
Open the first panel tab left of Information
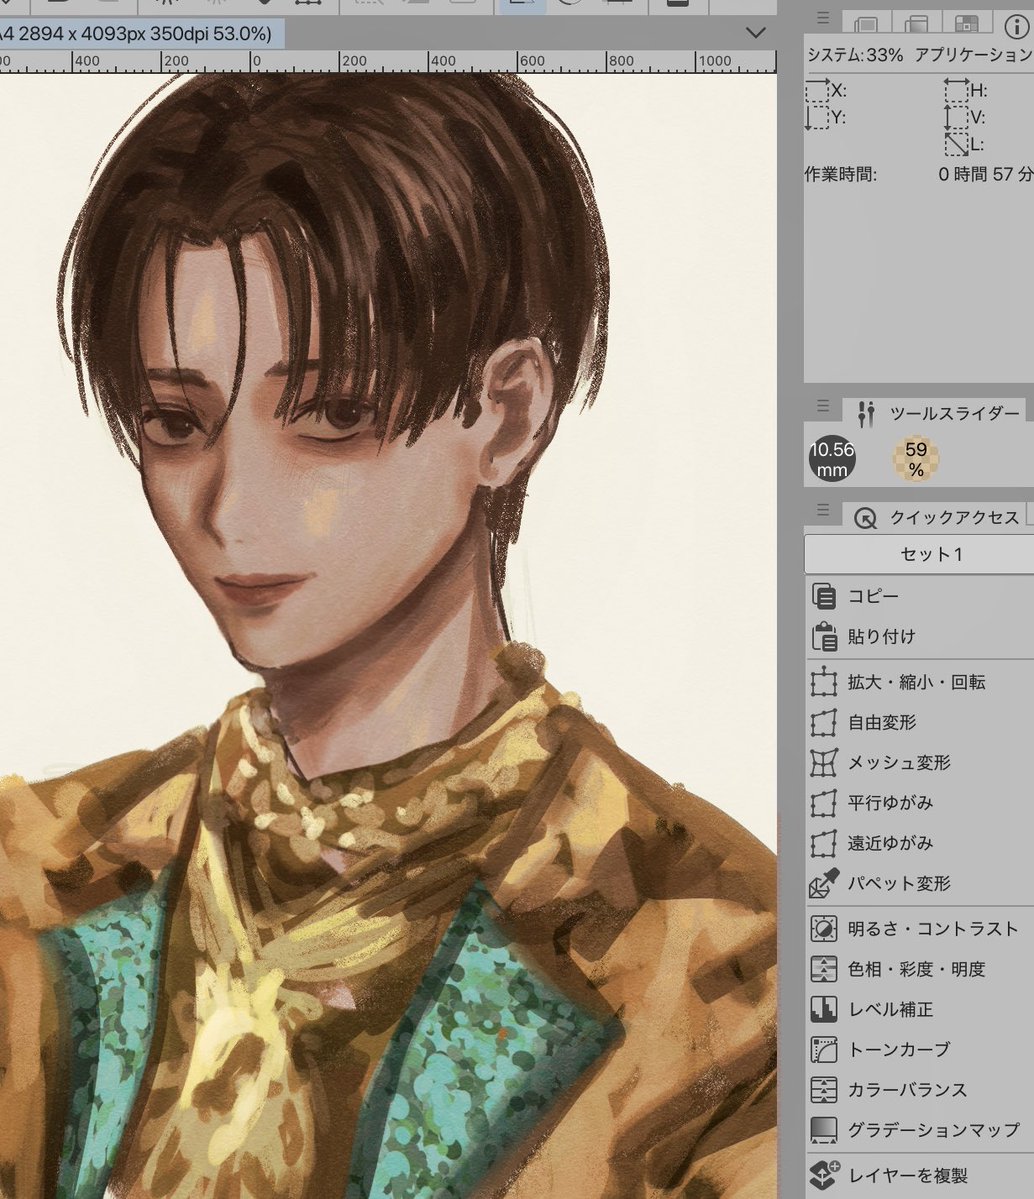point(967,24)
